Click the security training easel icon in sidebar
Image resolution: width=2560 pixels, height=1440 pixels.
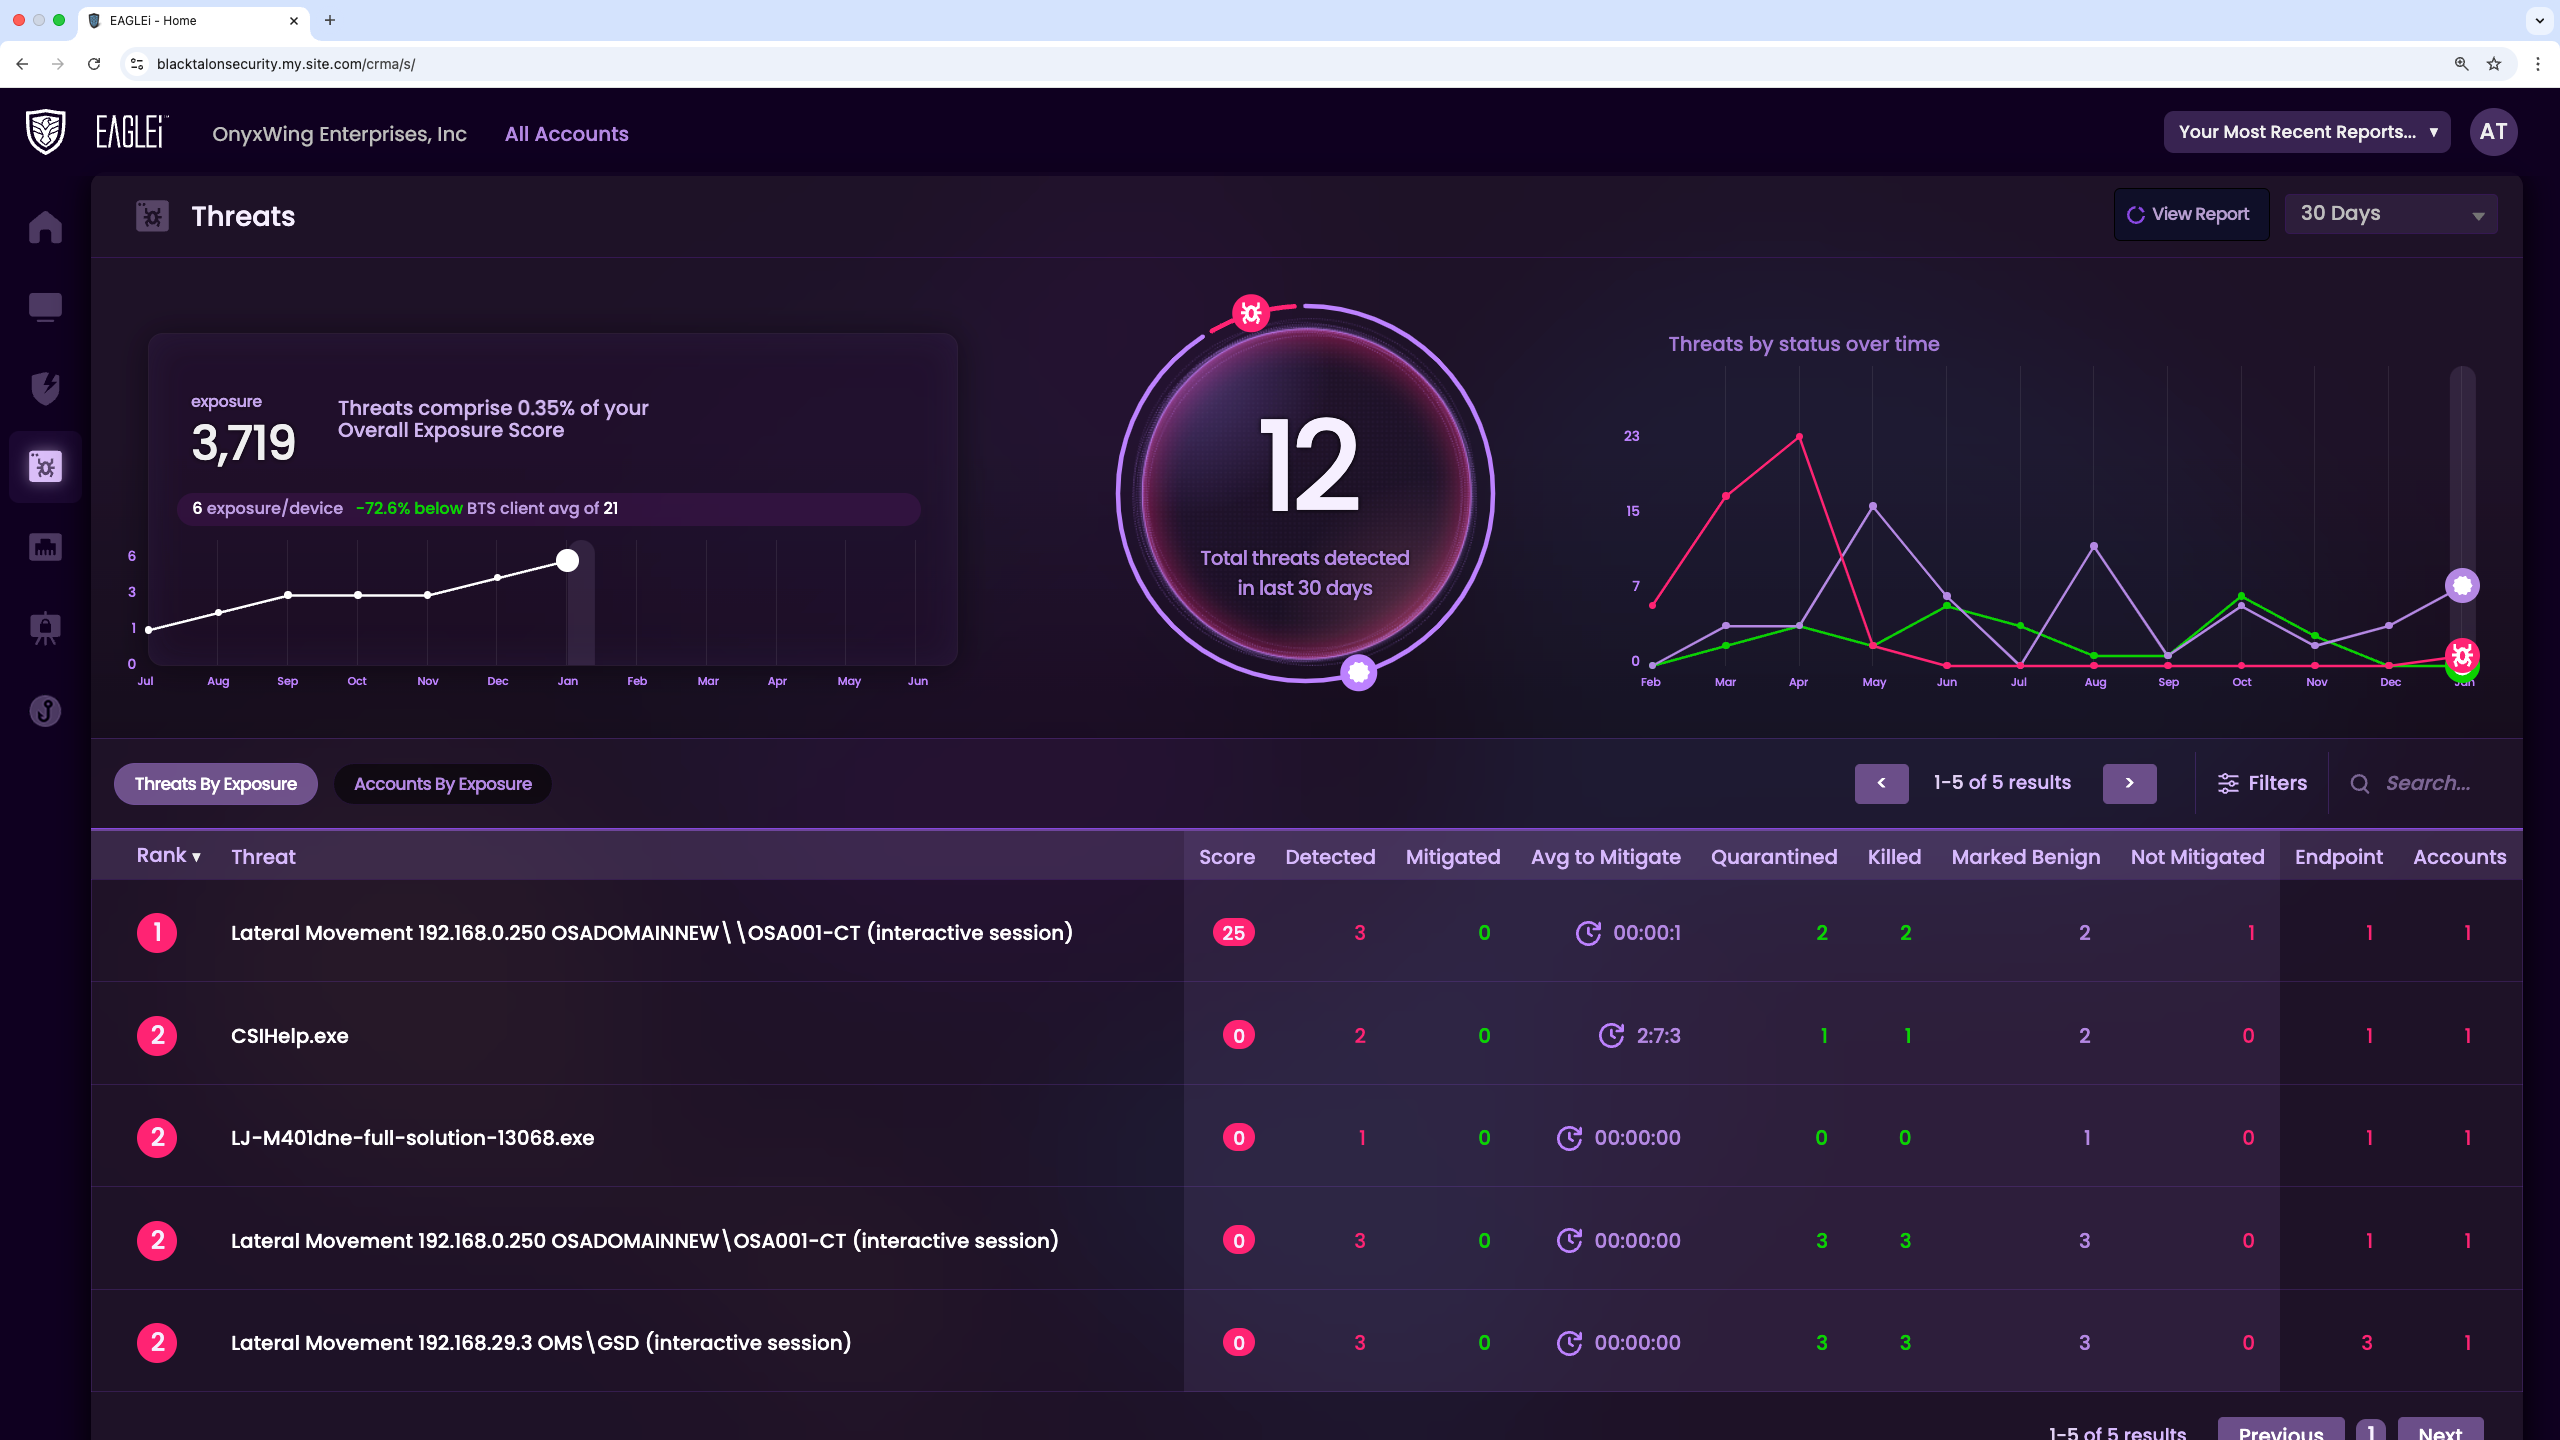(x=44, y=627)
